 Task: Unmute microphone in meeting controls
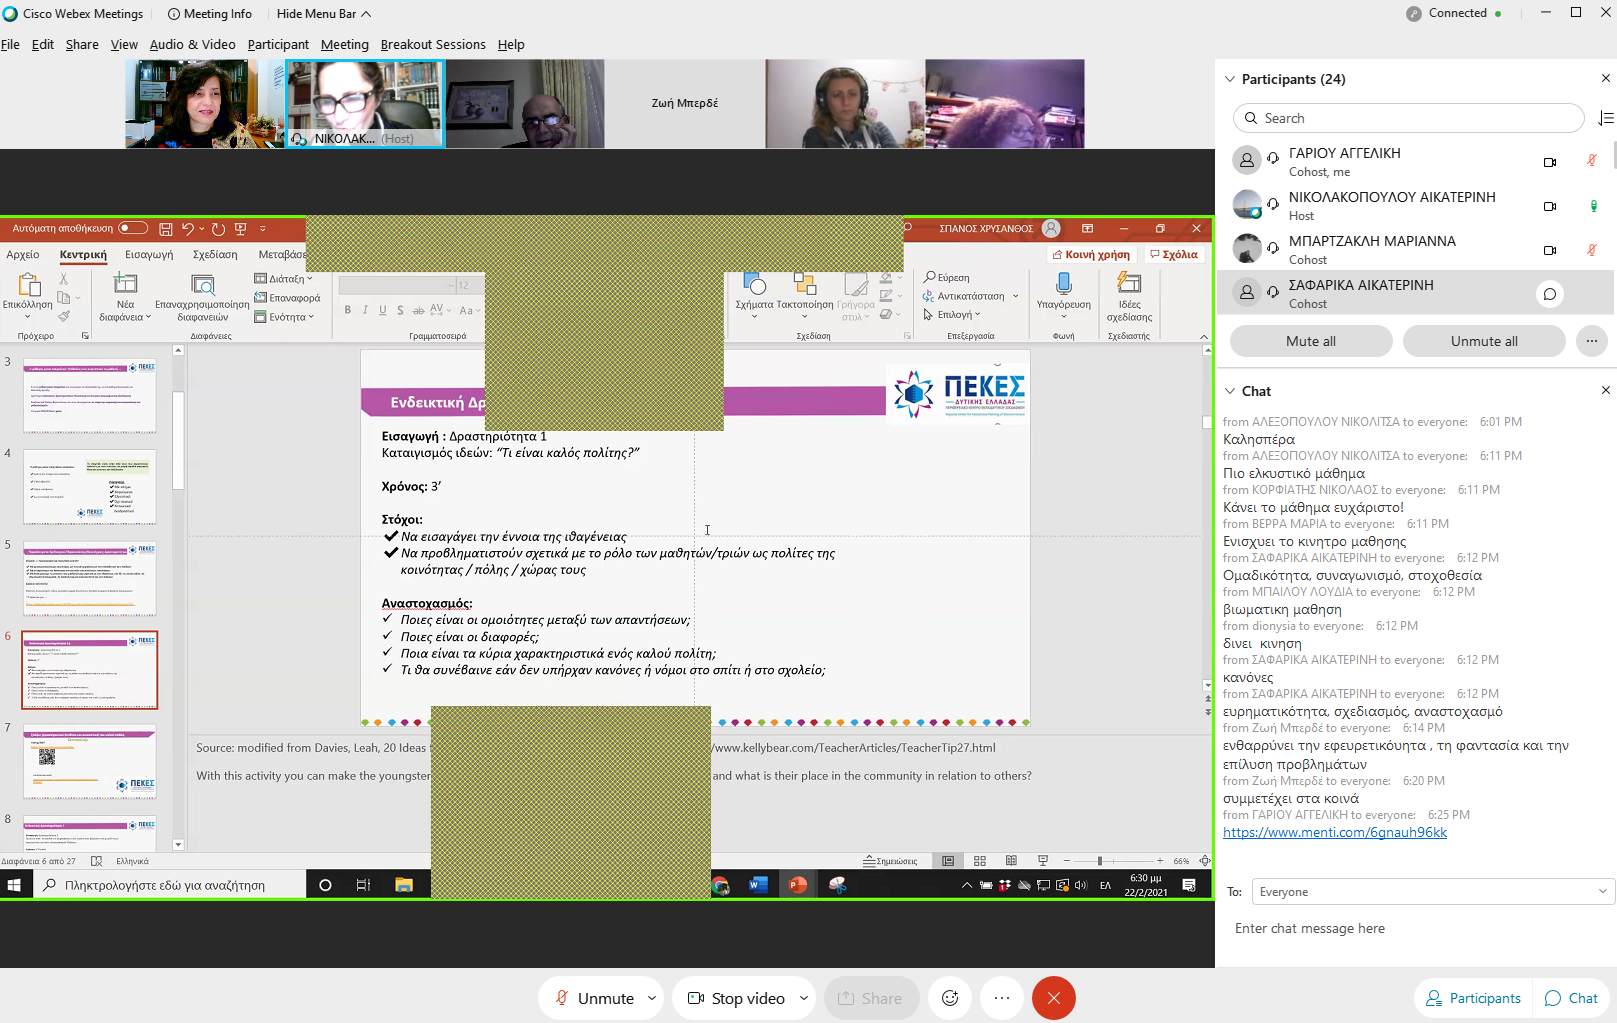point(595,998)
